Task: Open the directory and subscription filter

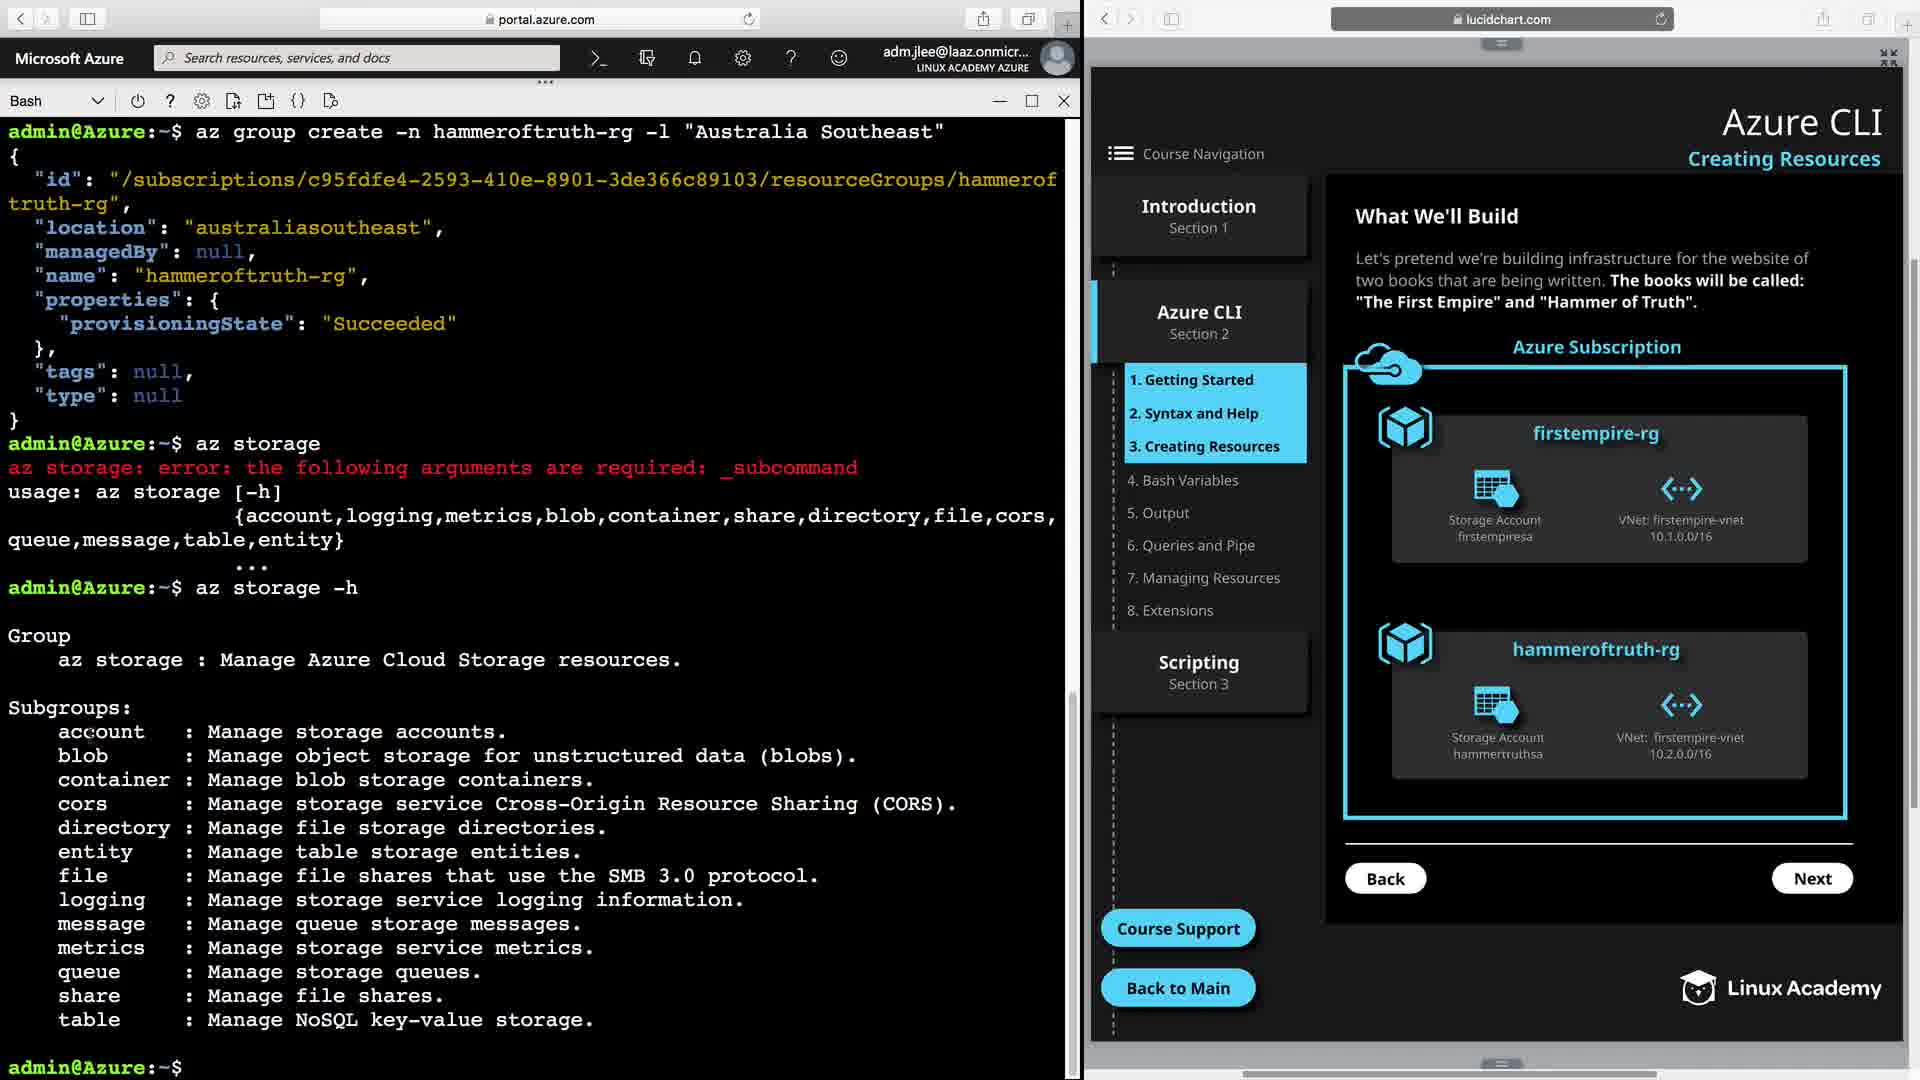Action: (x=647, y=58)
